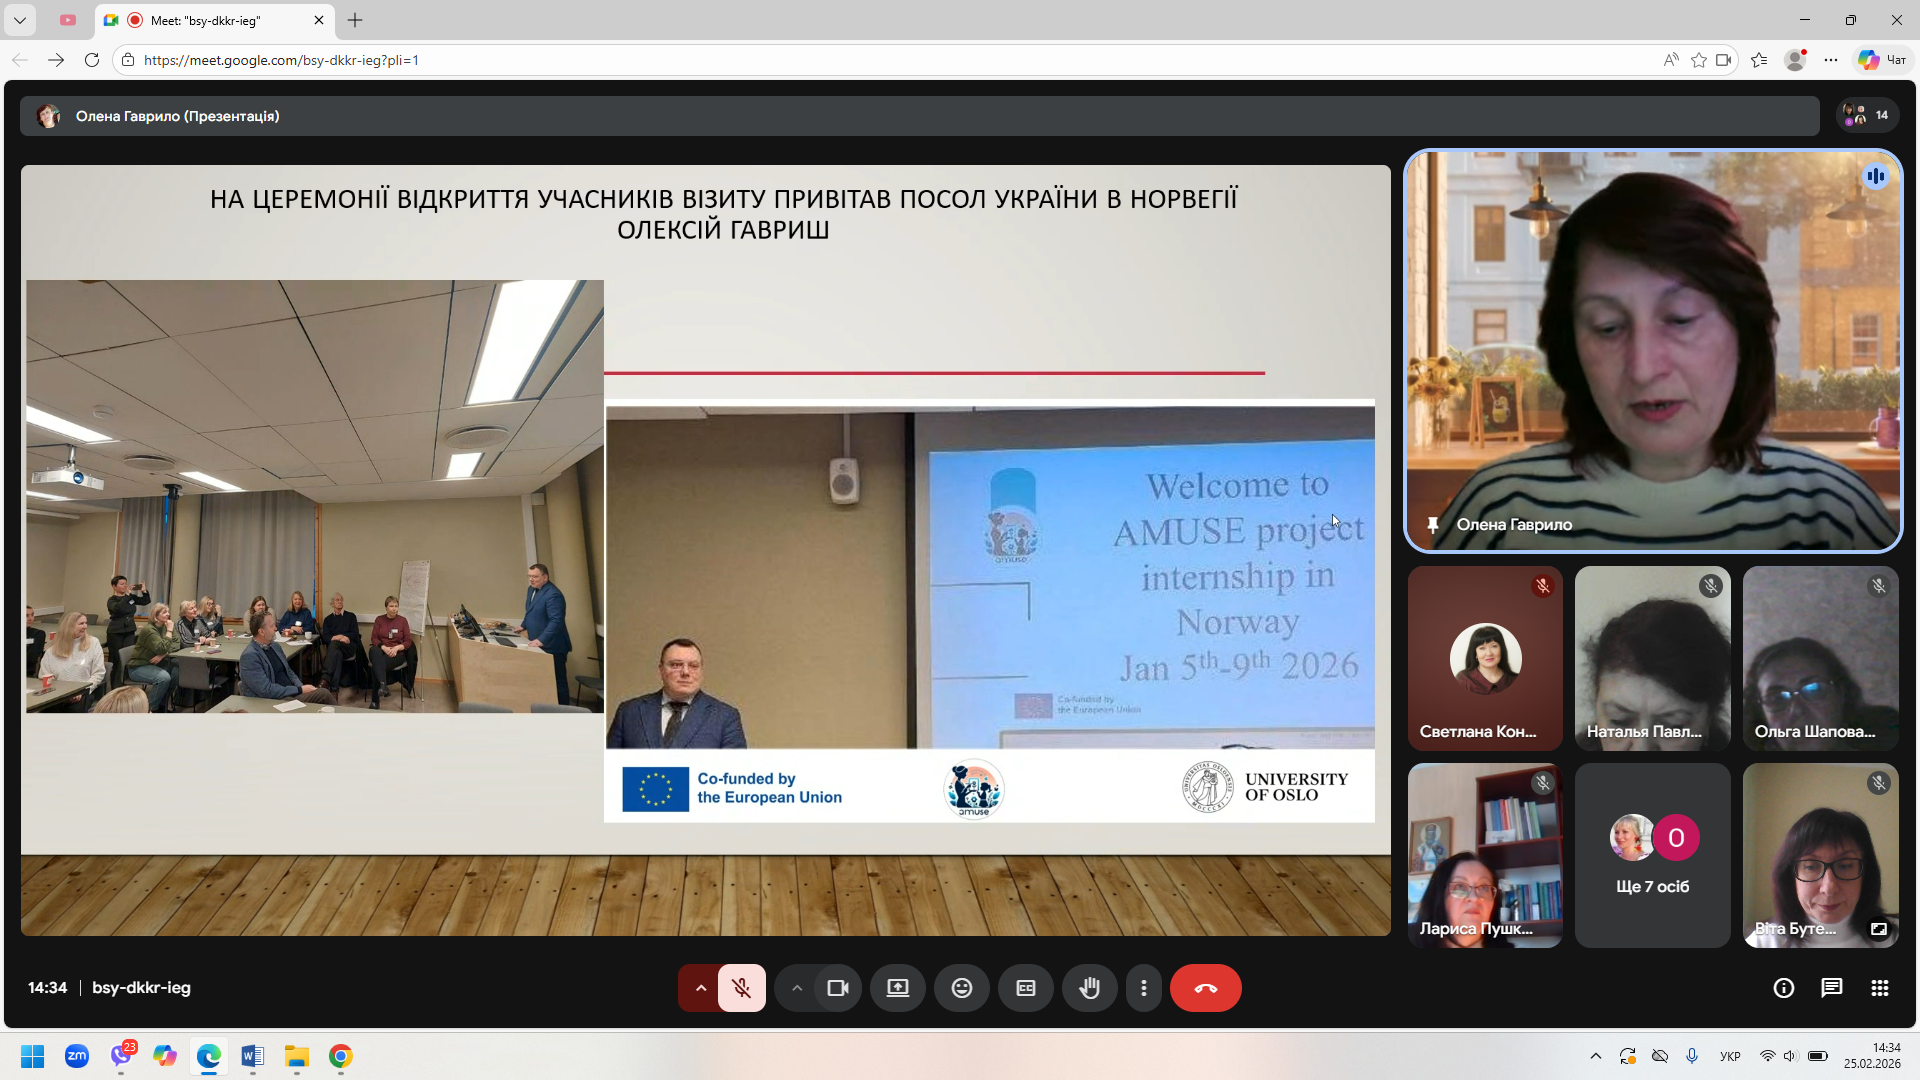Click the raise hand icon
1920x1080 pixels.
[1089, 988]
